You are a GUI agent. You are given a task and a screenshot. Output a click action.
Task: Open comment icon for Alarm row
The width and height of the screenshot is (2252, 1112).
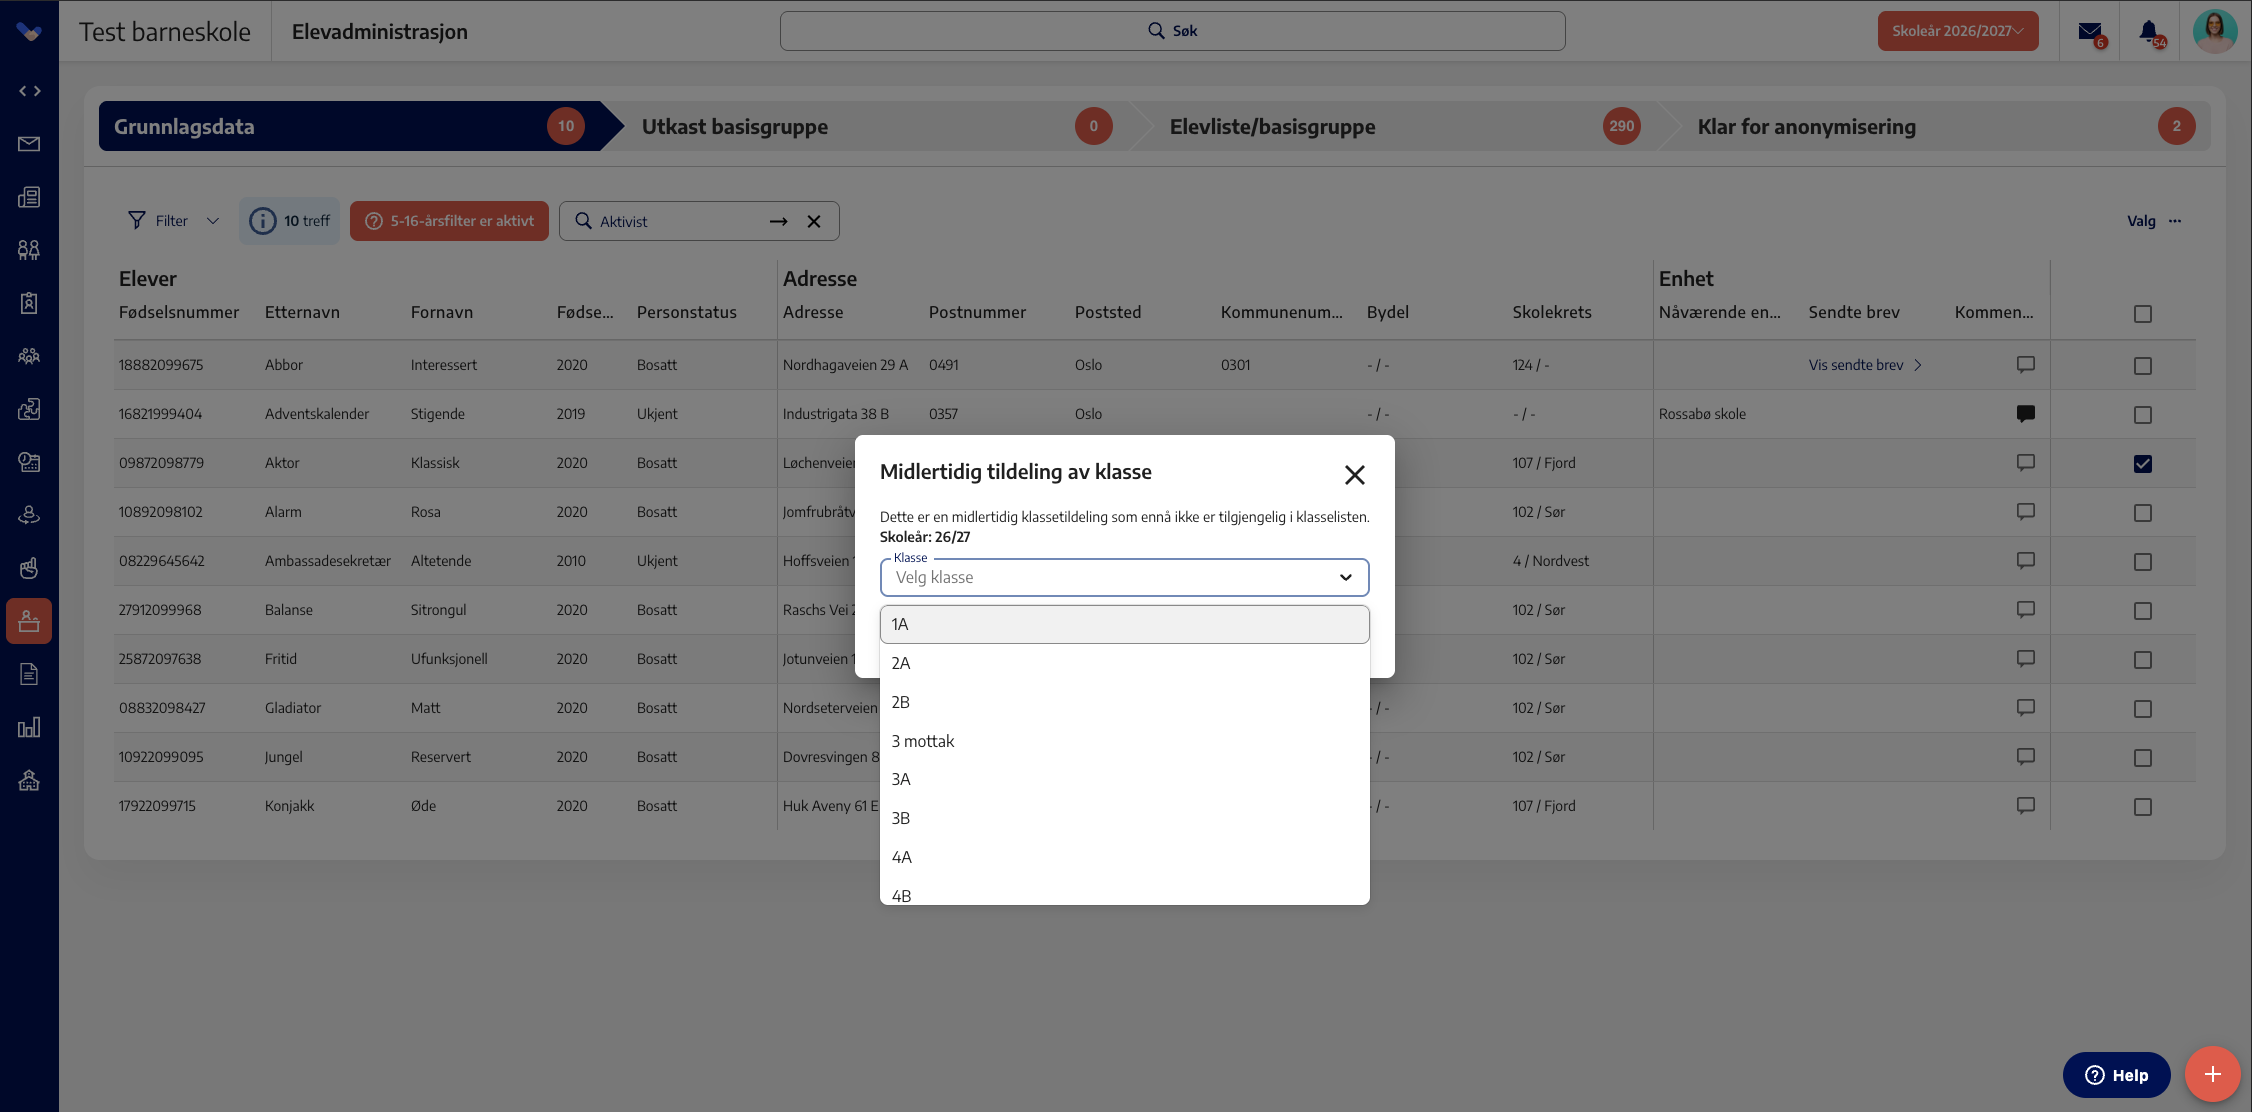pos(2026,512)
